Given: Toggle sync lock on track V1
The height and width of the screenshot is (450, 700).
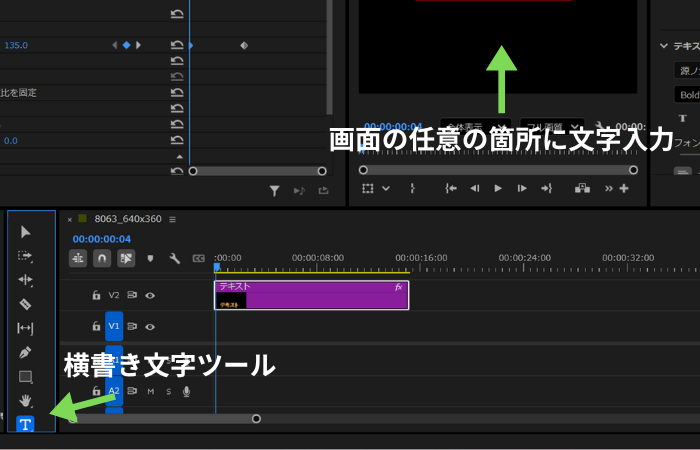Looking at the screenshot, I should click(132, 326).
